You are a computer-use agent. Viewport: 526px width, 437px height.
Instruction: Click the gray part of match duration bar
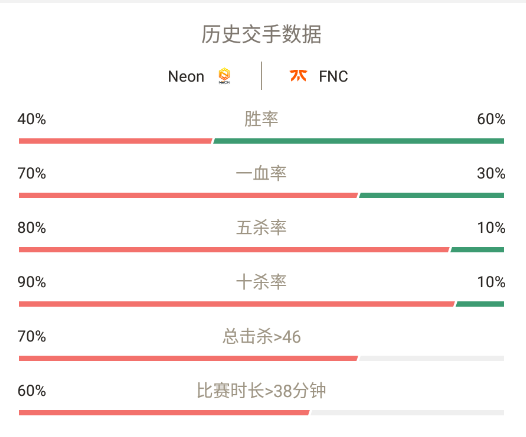tap(407, 413)
